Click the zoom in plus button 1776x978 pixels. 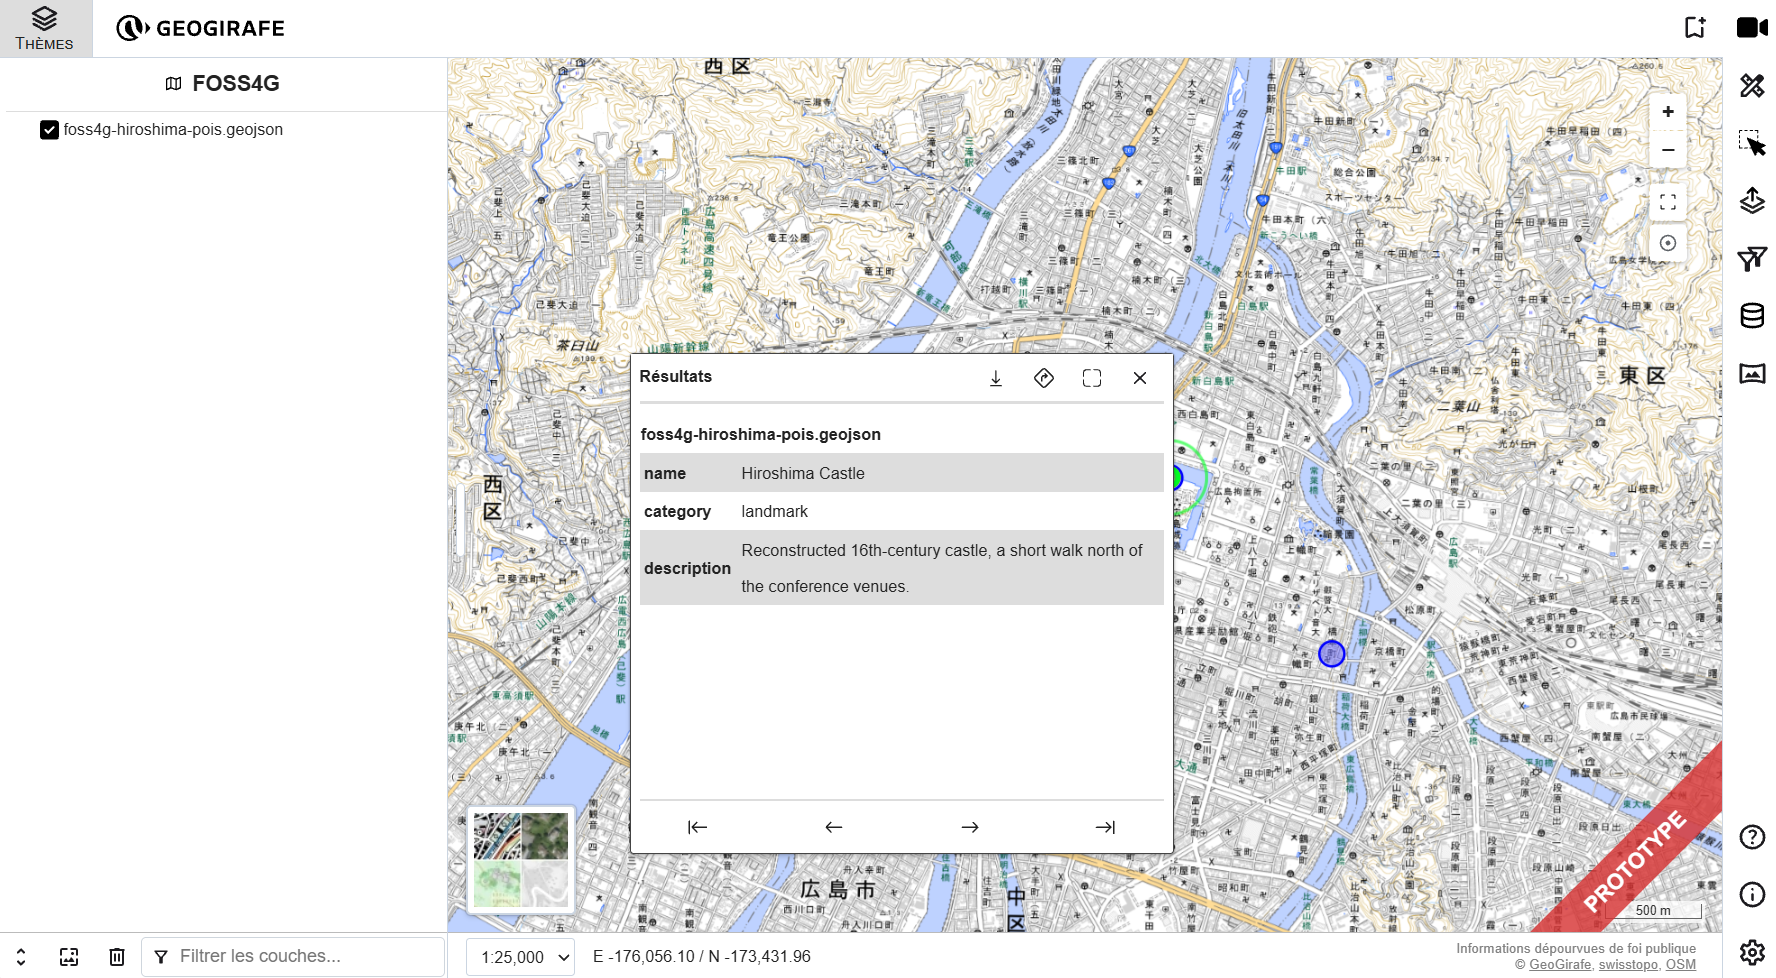1668,112
